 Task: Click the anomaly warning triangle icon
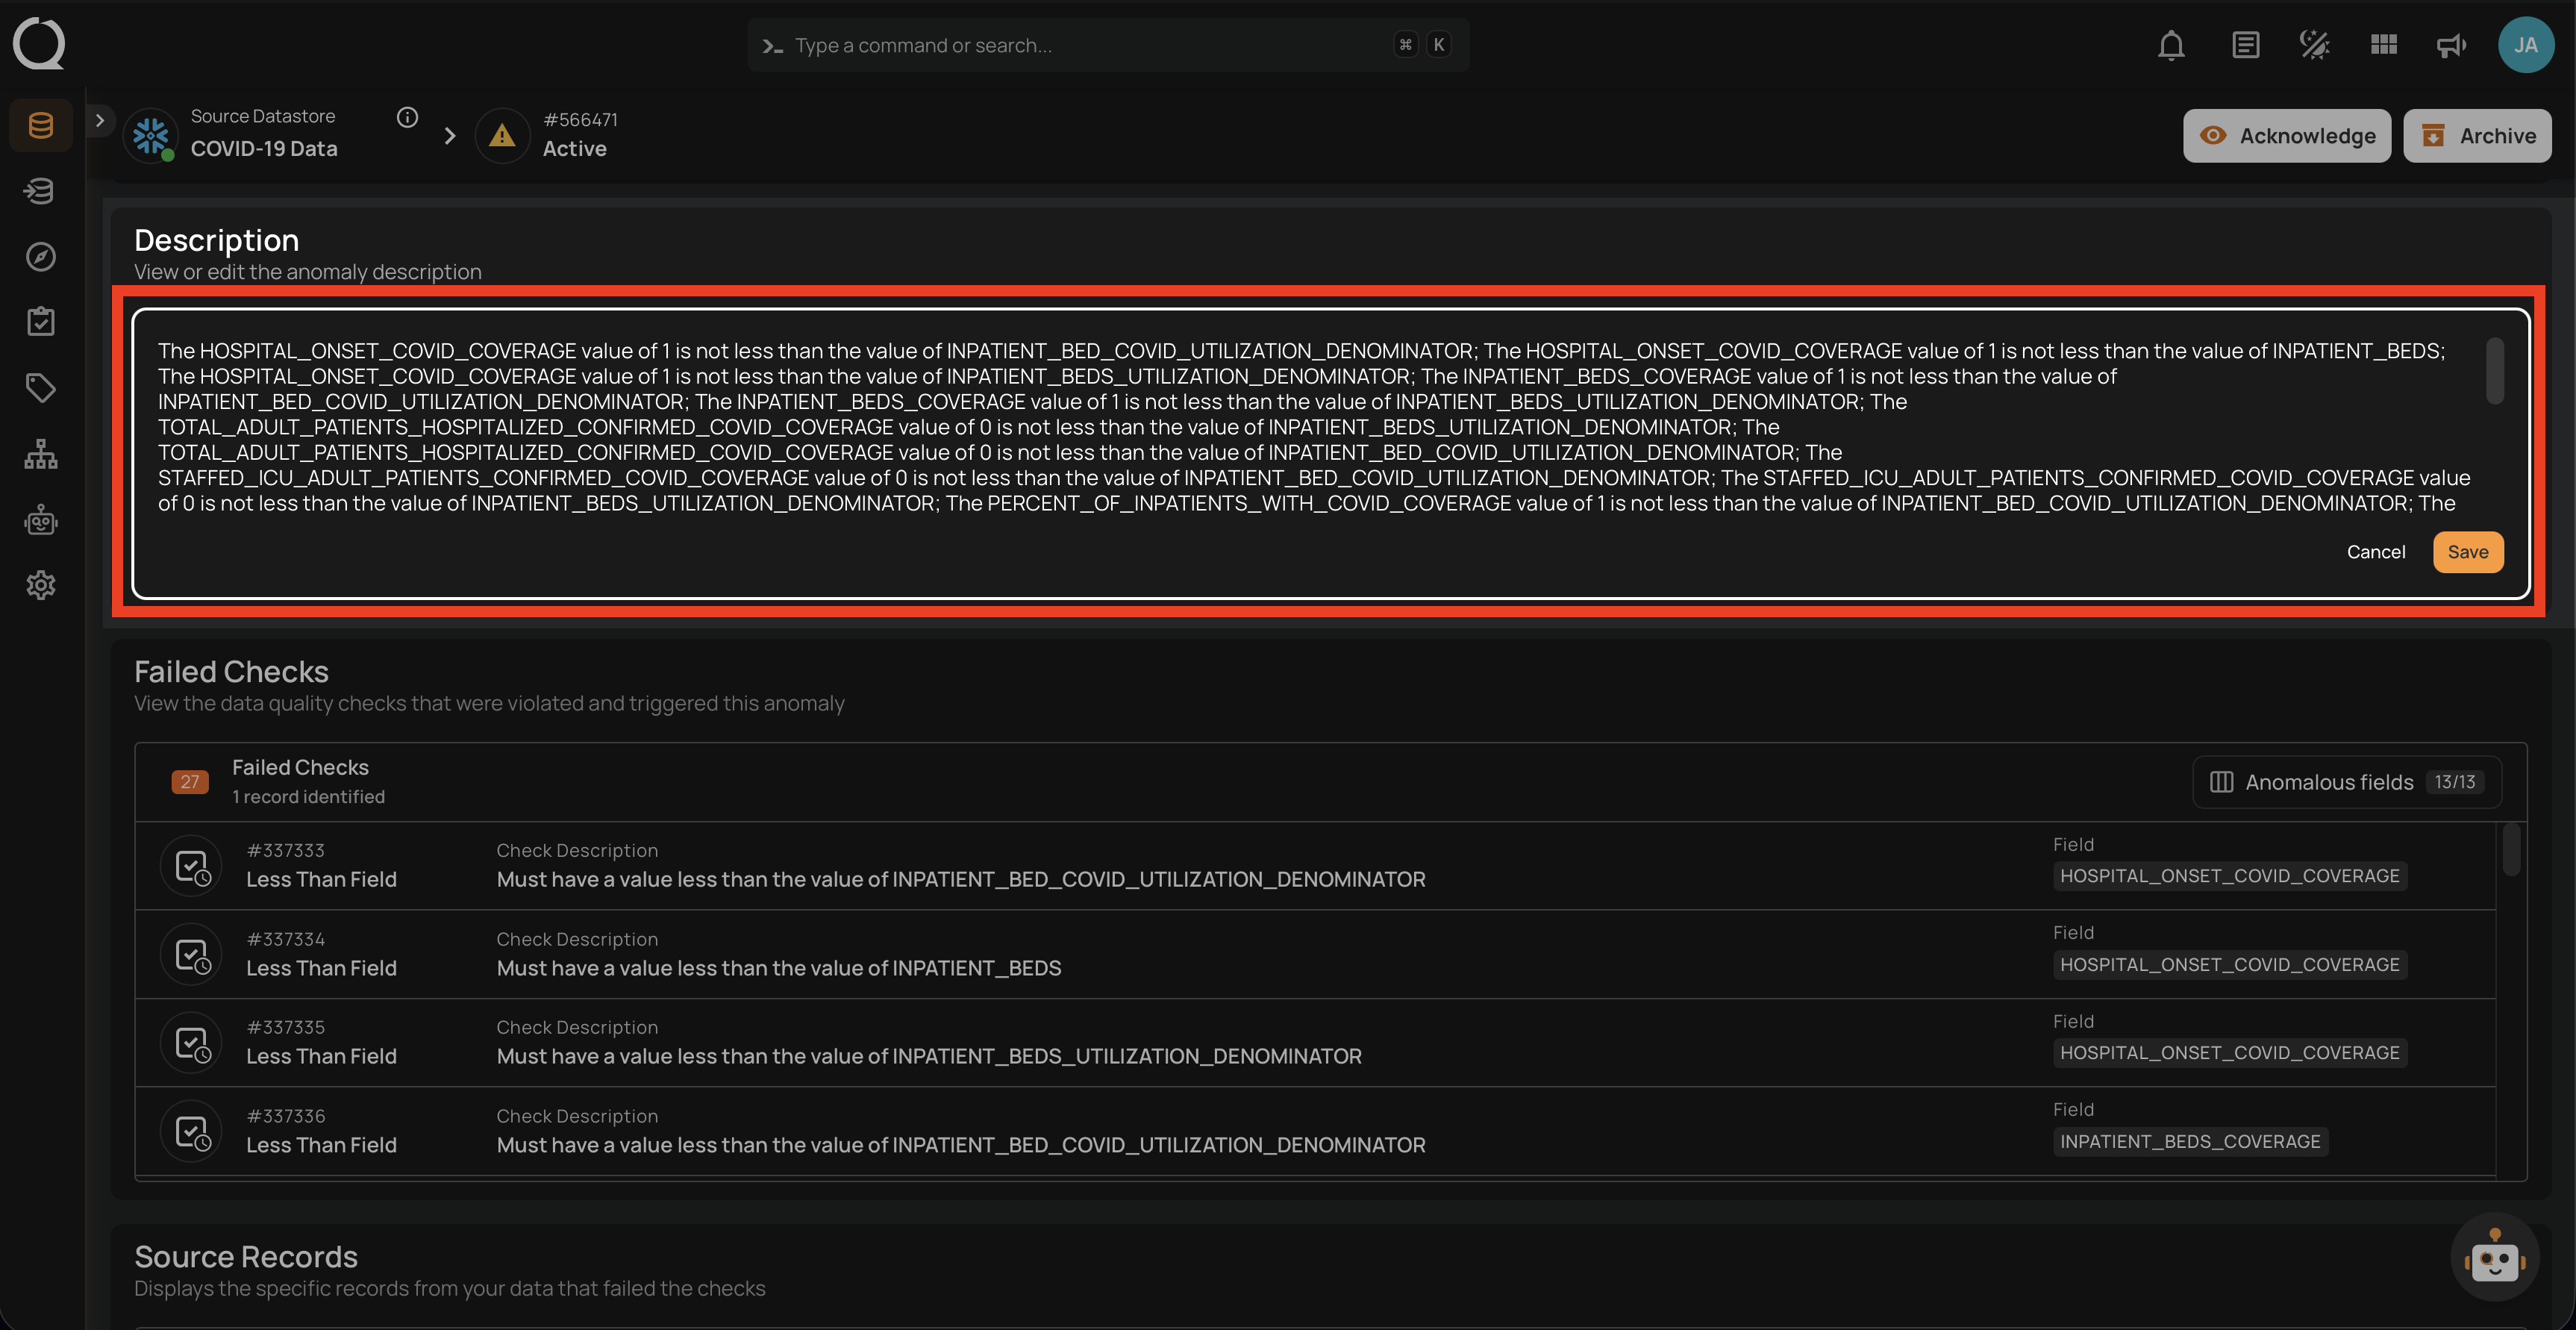click(502, 135)
